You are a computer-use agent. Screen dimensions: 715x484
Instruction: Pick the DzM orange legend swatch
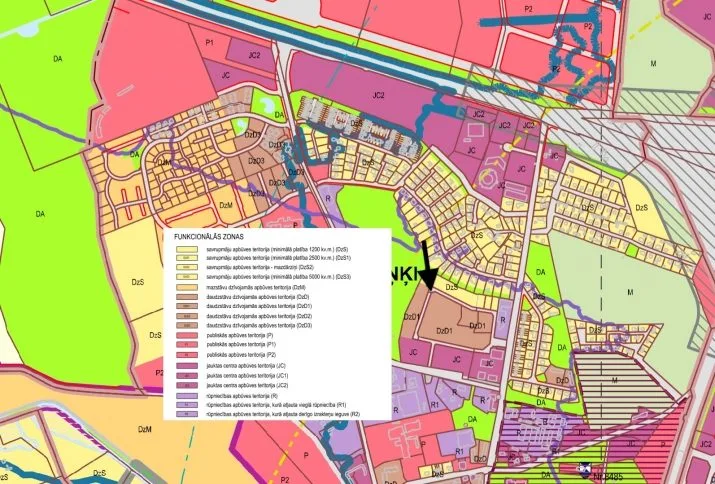187,287
